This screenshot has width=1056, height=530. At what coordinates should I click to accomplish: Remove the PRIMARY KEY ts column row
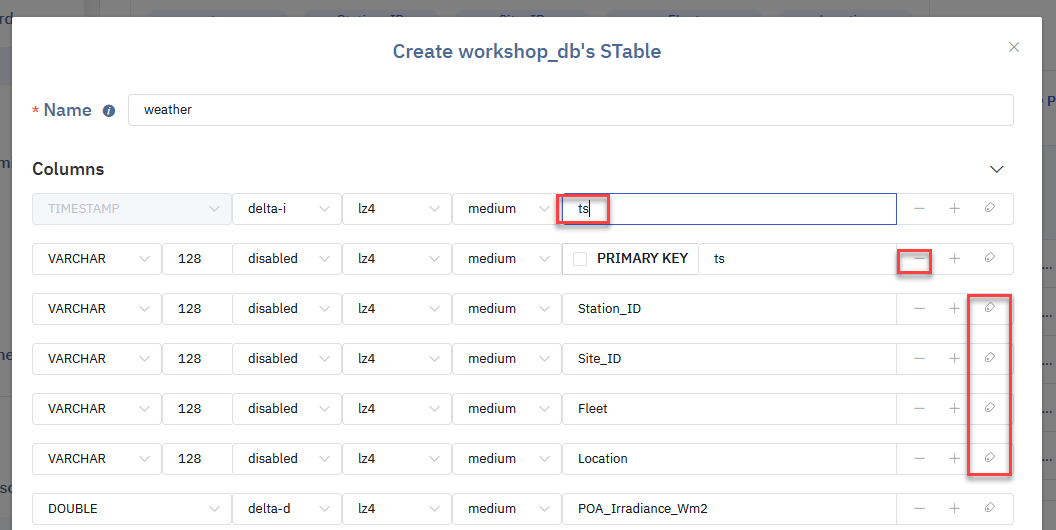(919, 259)
